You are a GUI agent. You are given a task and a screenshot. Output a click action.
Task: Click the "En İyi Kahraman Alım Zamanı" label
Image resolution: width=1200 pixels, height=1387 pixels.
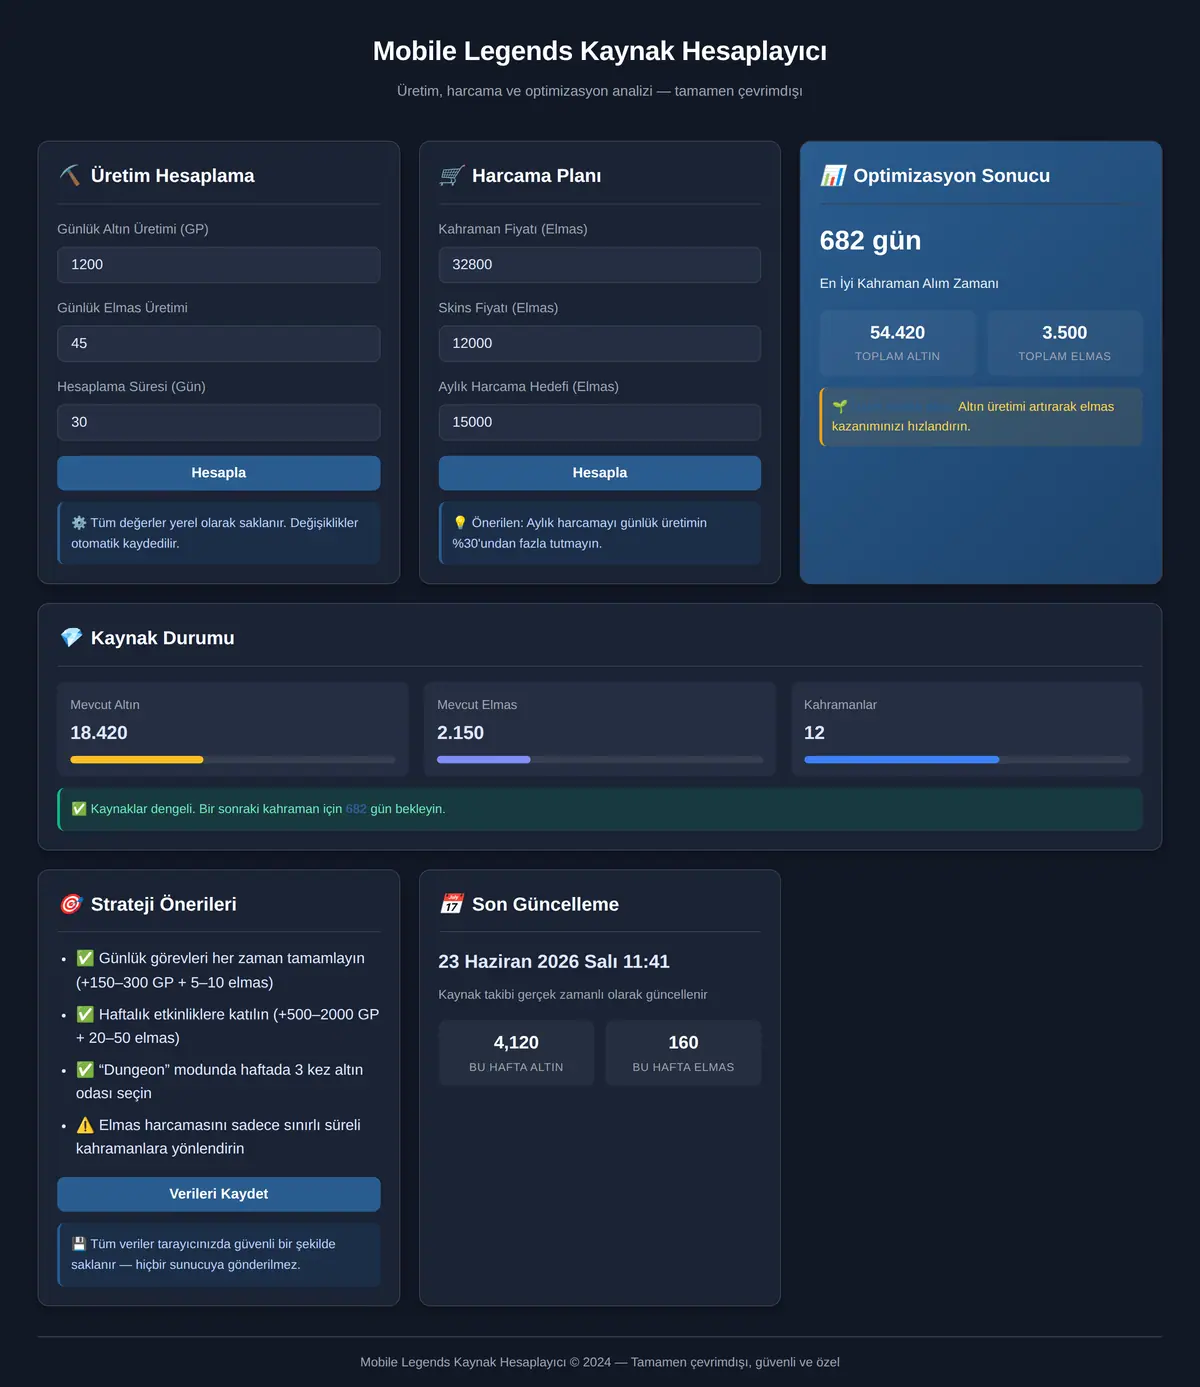pyautogui.click(x=909, y=284)
